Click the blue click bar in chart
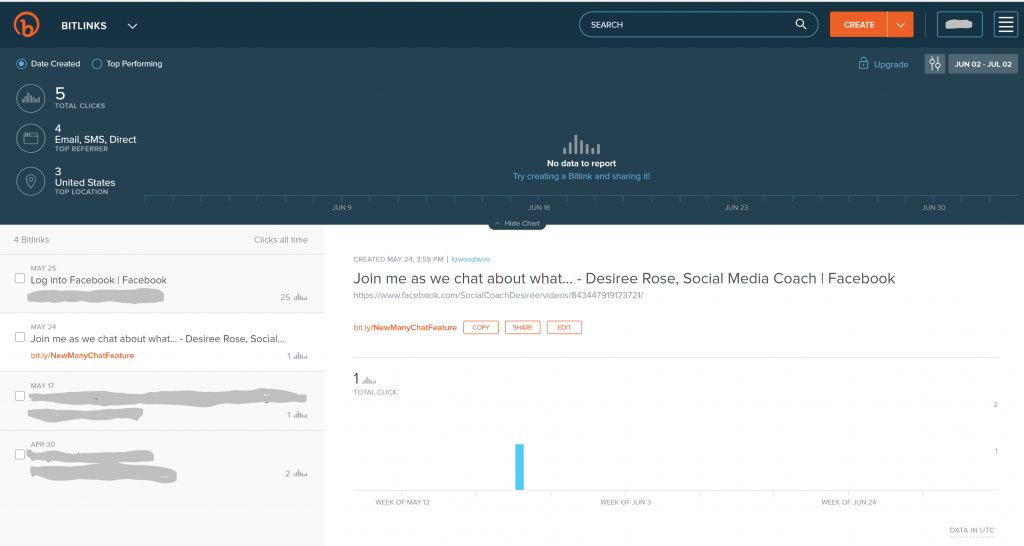This screenshot has height=546, width=1024. click(x=519, y=467)
